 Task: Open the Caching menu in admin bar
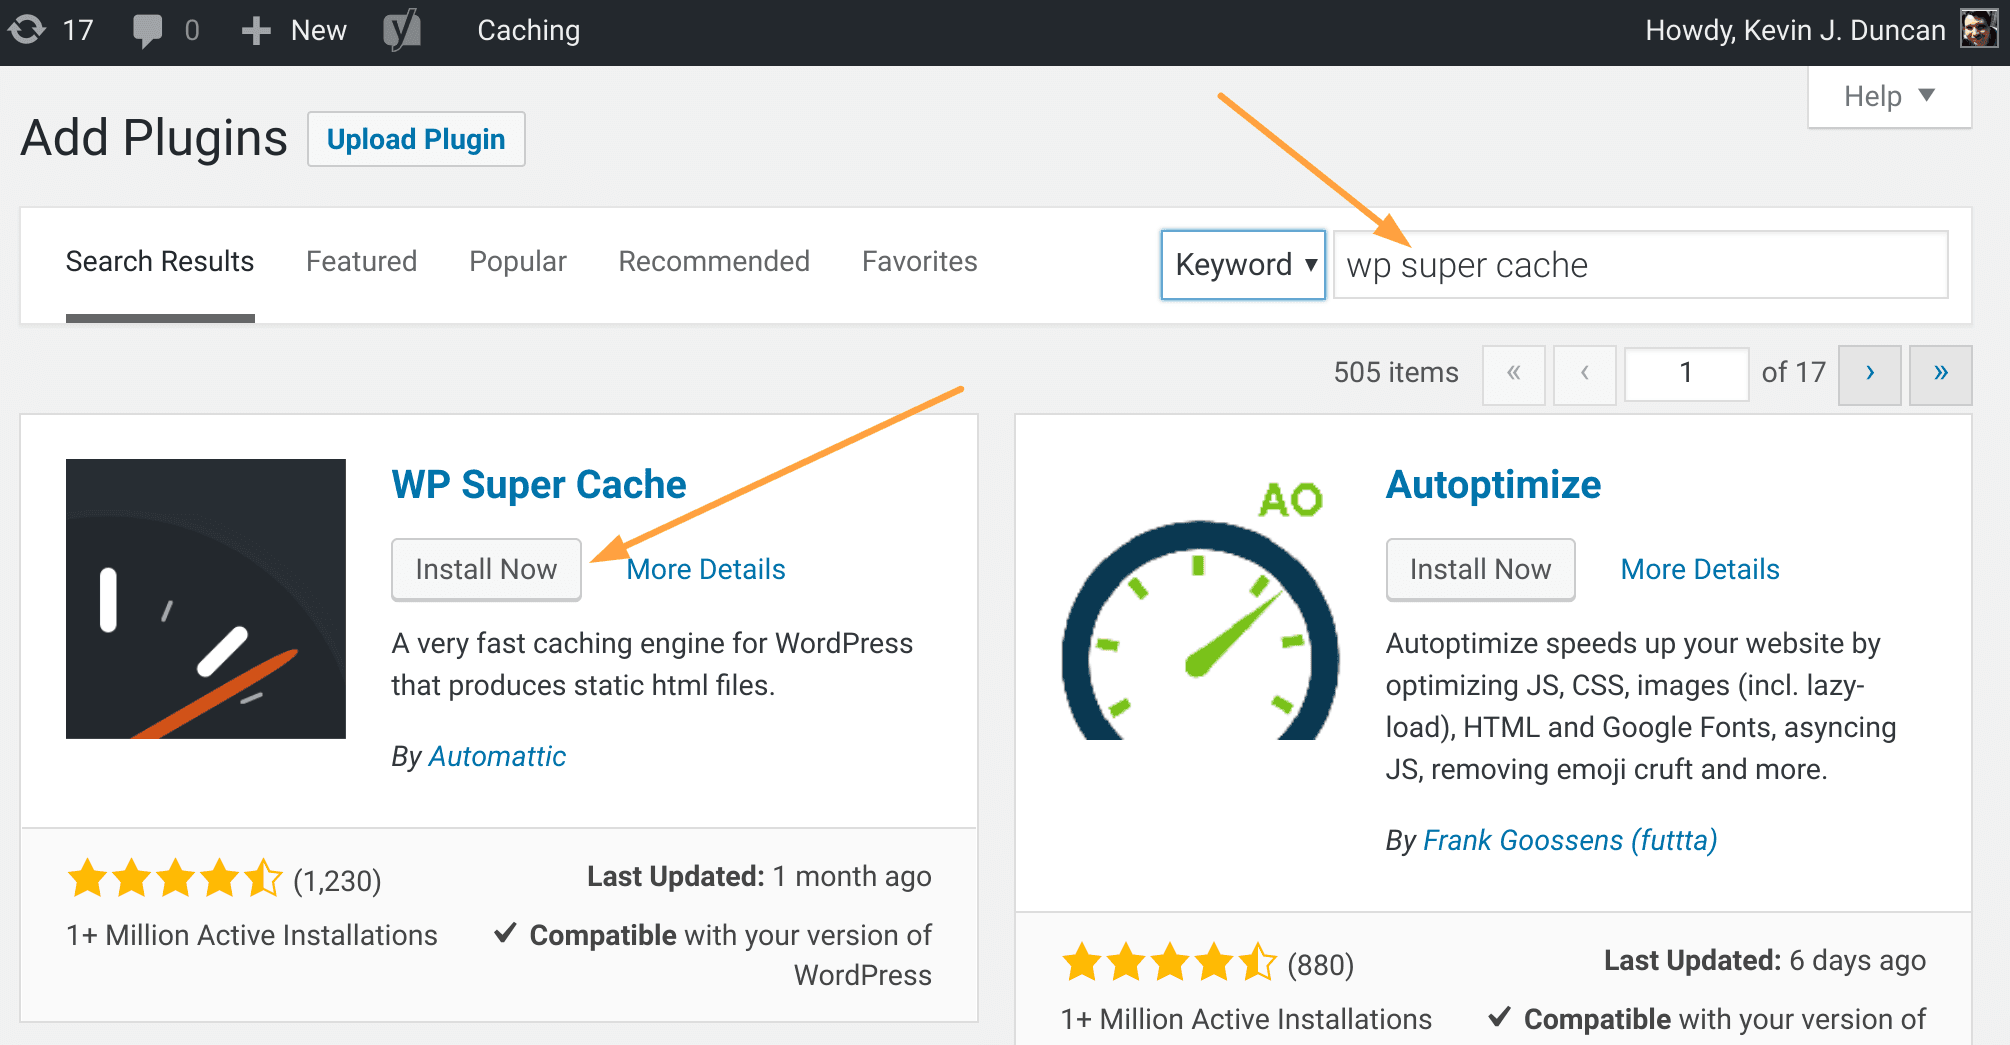[x=528, y=31]
